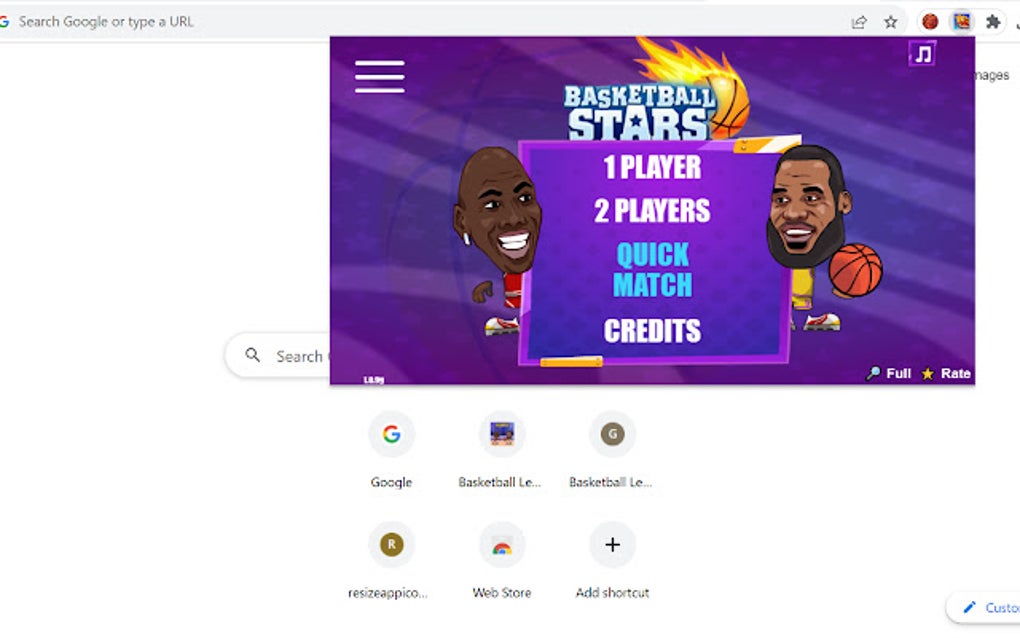Open game in Full screen

889,373
